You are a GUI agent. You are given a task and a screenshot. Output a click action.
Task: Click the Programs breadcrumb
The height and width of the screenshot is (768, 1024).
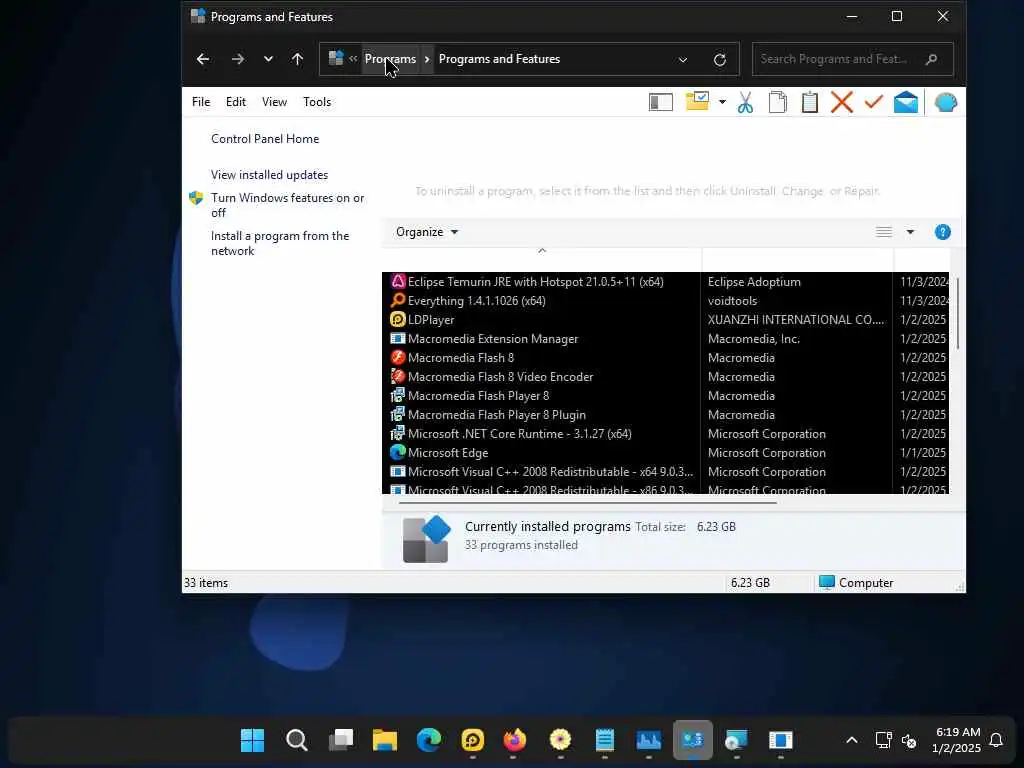point(390,59)
